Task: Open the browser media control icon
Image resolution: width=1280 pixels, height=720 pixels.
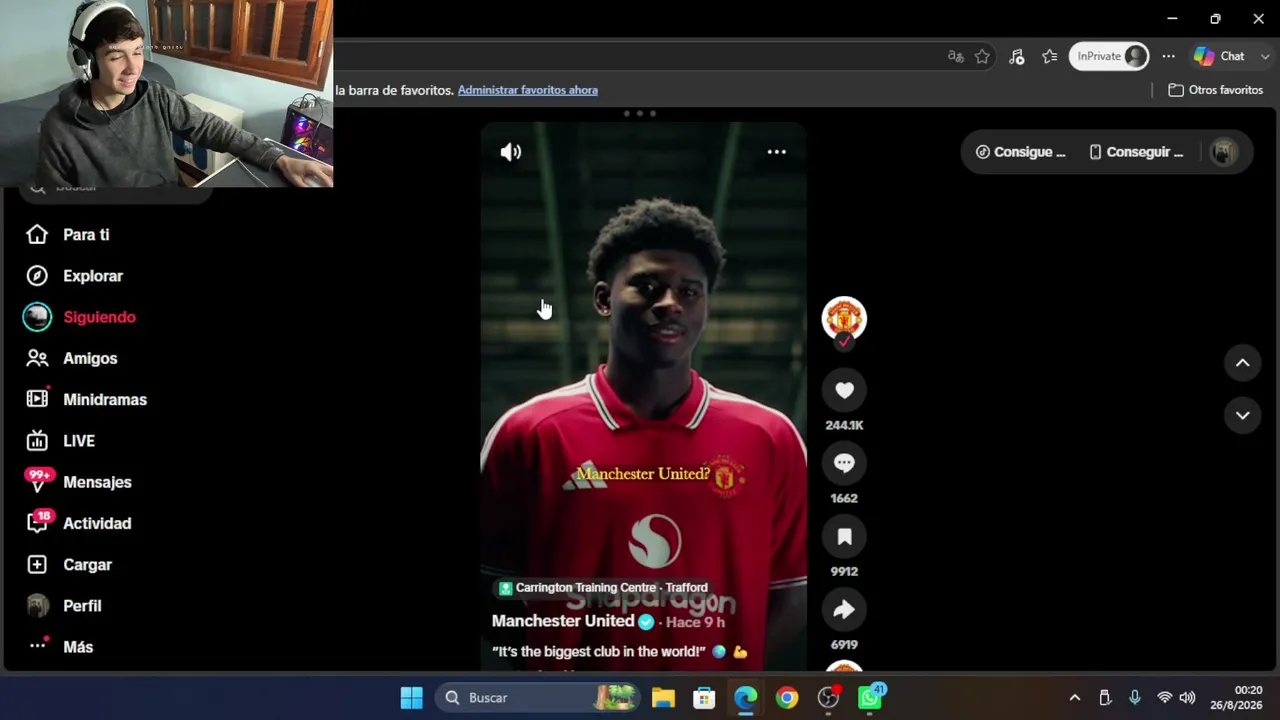Action: 1016,57
